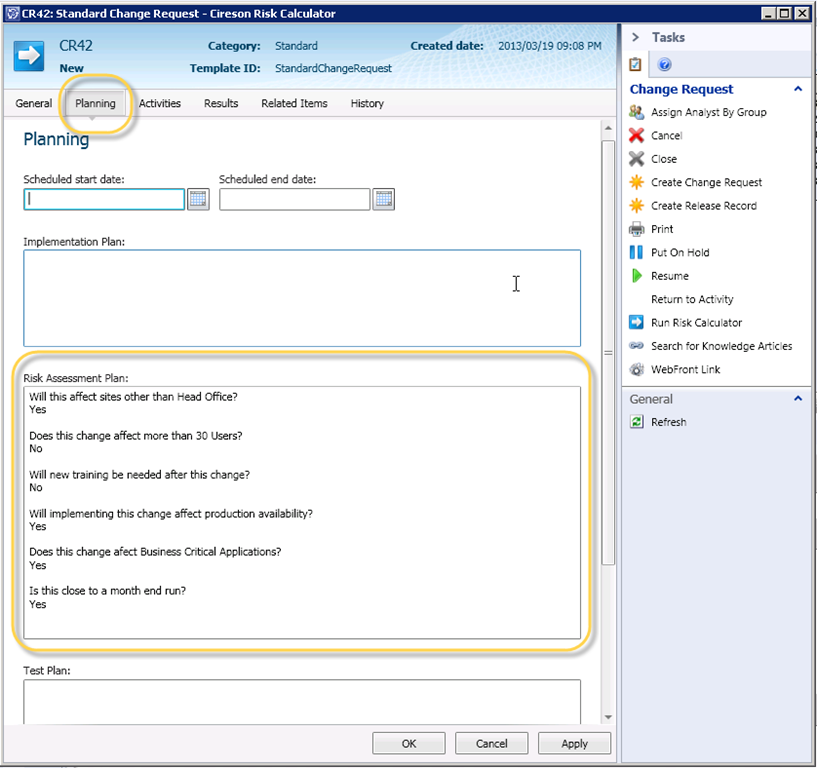This screenshot has height=768, width=817.
Task: Collapse the Change Request task section
Action: tap(798, 89)
